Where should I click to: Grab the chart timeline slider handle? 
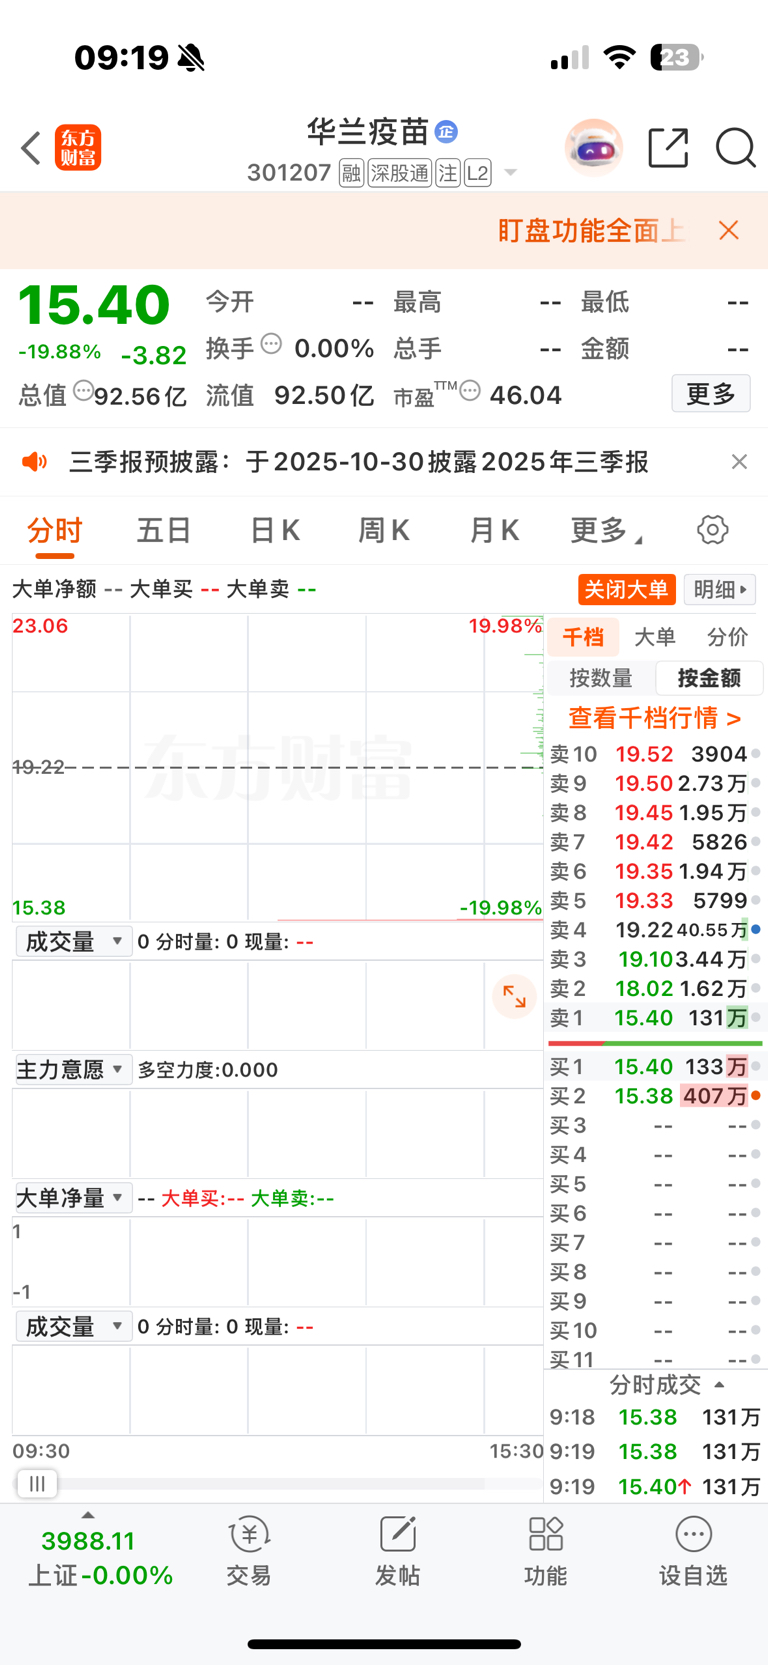point(37,1484)
